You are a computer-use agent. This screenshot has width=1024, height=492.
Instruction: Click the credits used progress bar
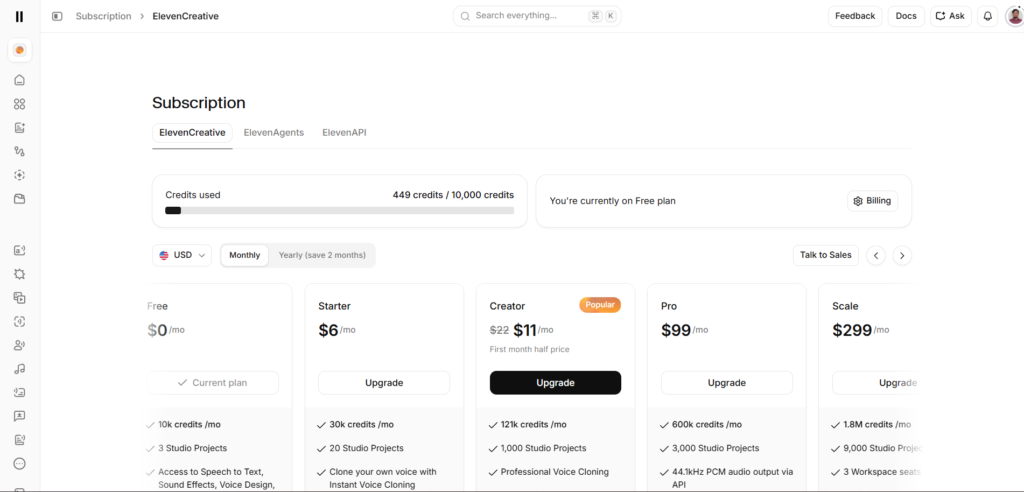coord(340,210)
